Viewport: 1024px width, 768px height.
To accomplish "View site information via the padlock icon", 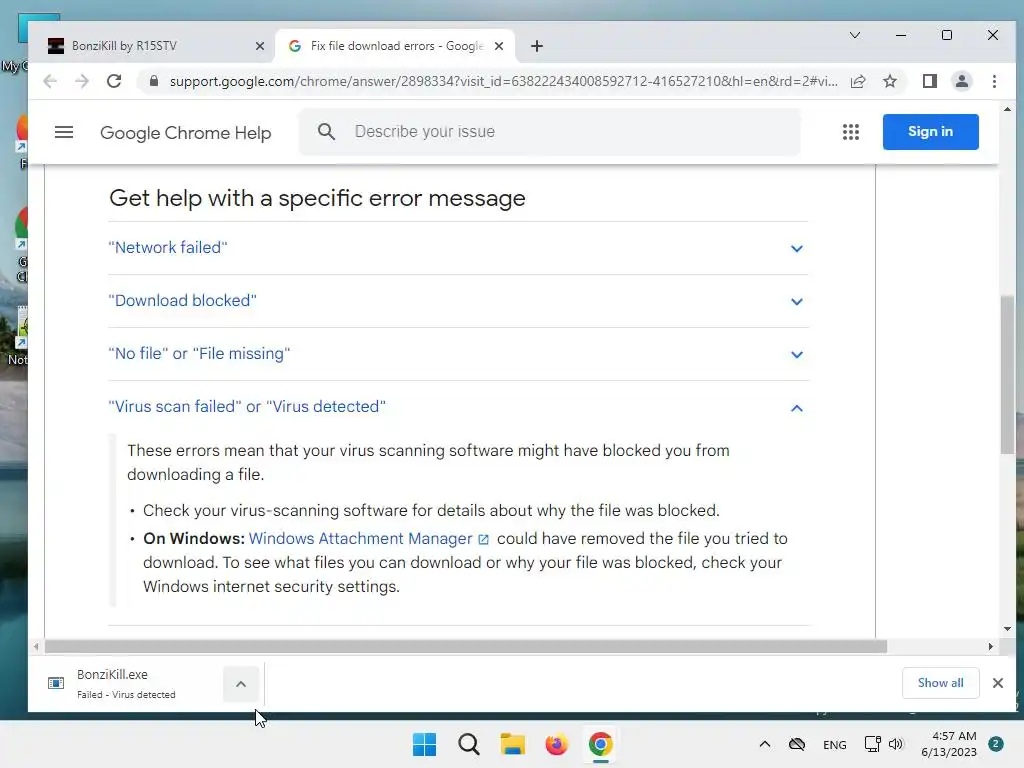I will click(154, 81).
